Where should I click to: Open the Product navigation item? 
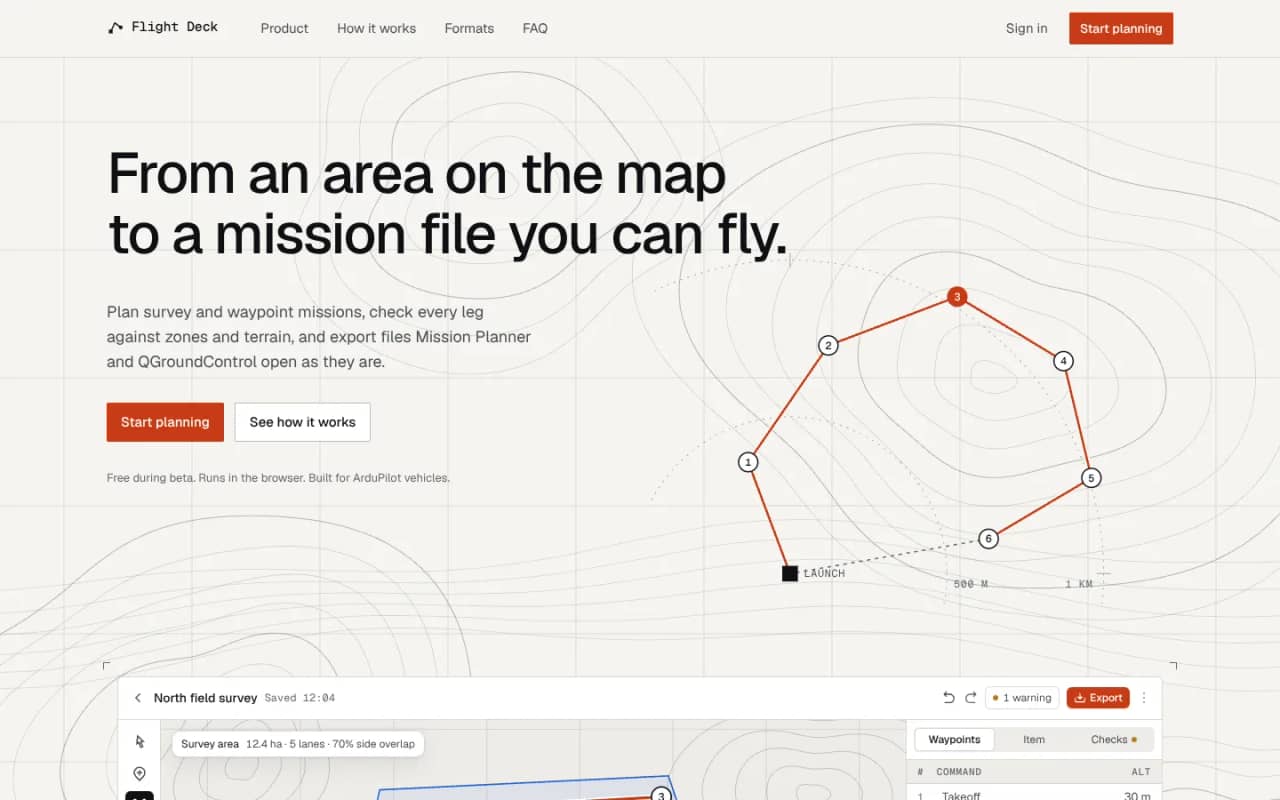[x=284, y=28]
